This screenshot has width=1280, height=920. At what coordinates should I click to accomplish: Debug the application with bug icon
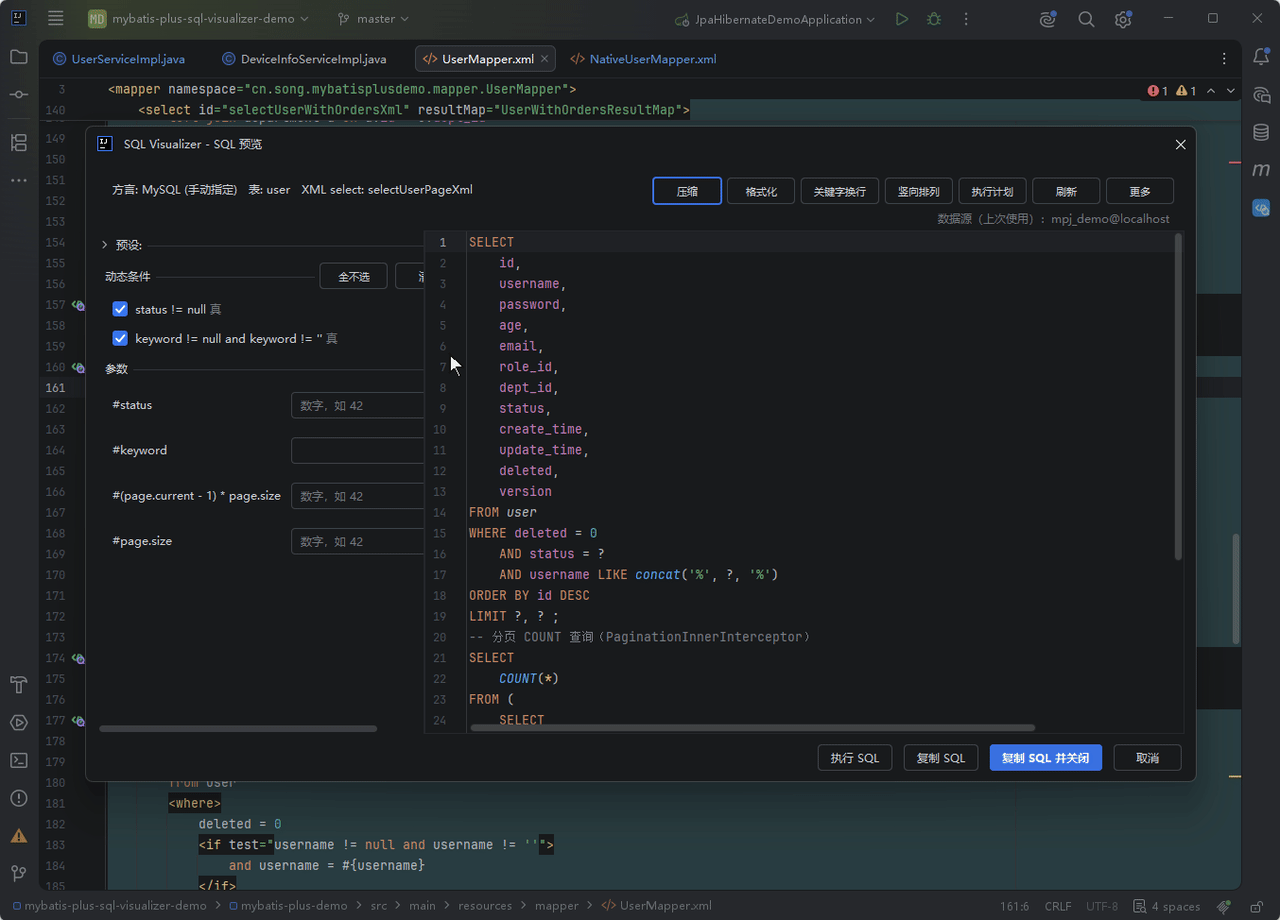point(934,19)
